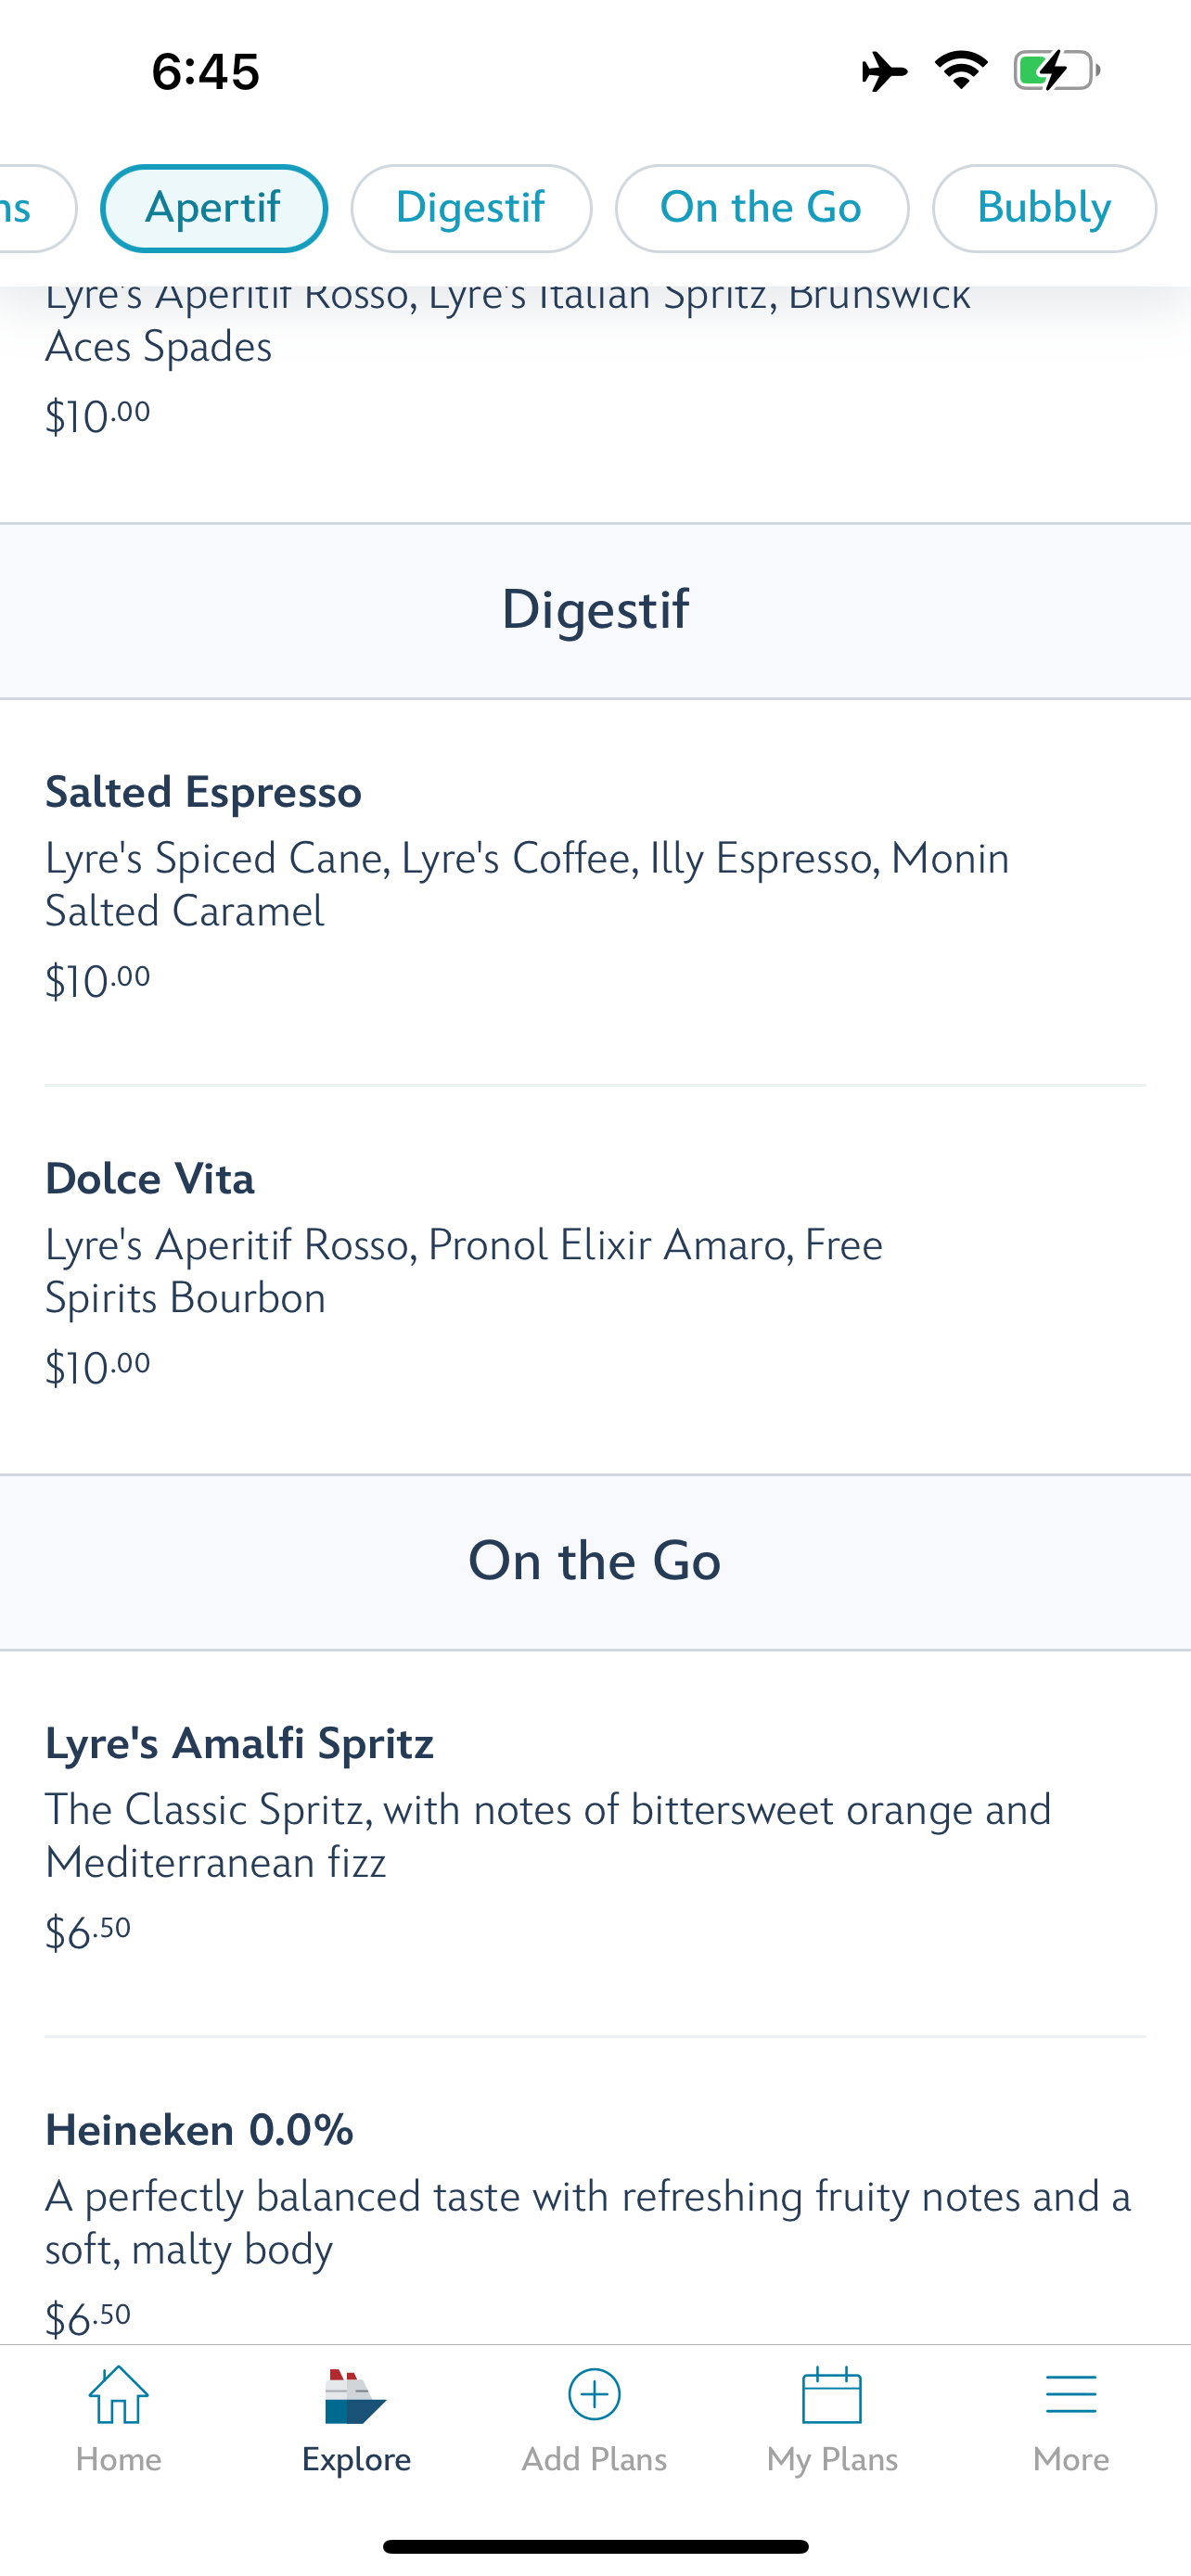Image resolution: width=1191 pixels, height=2576 pixels.
Task: Tap the 6:45 status bar clock
Action: (206, 72)
